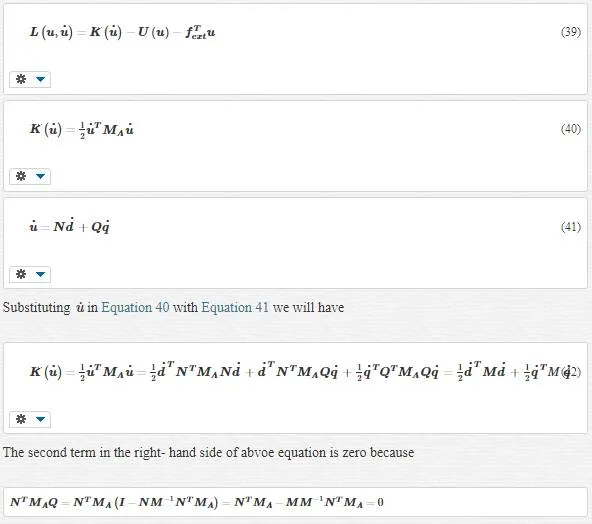Click the NᵀM_AQ = 0 formula box
The height and width of the screenshot is (524, 592).
tap(295, 502)
